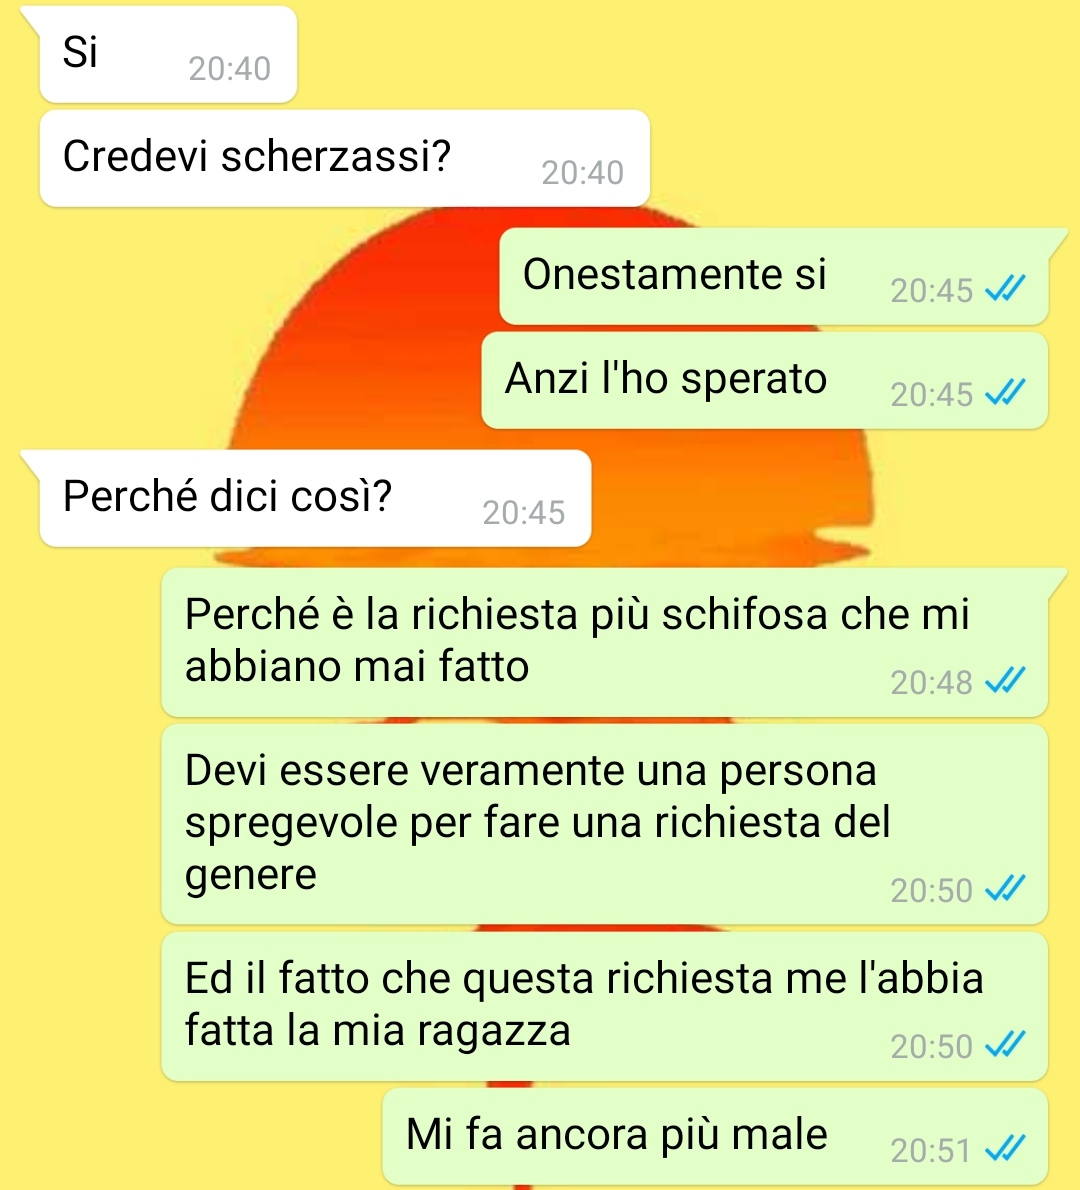Click the 20:45 timestamp of 'Perché dici così?'
The width and height of the screenshot is (1080, 1190).
(524, 513)
